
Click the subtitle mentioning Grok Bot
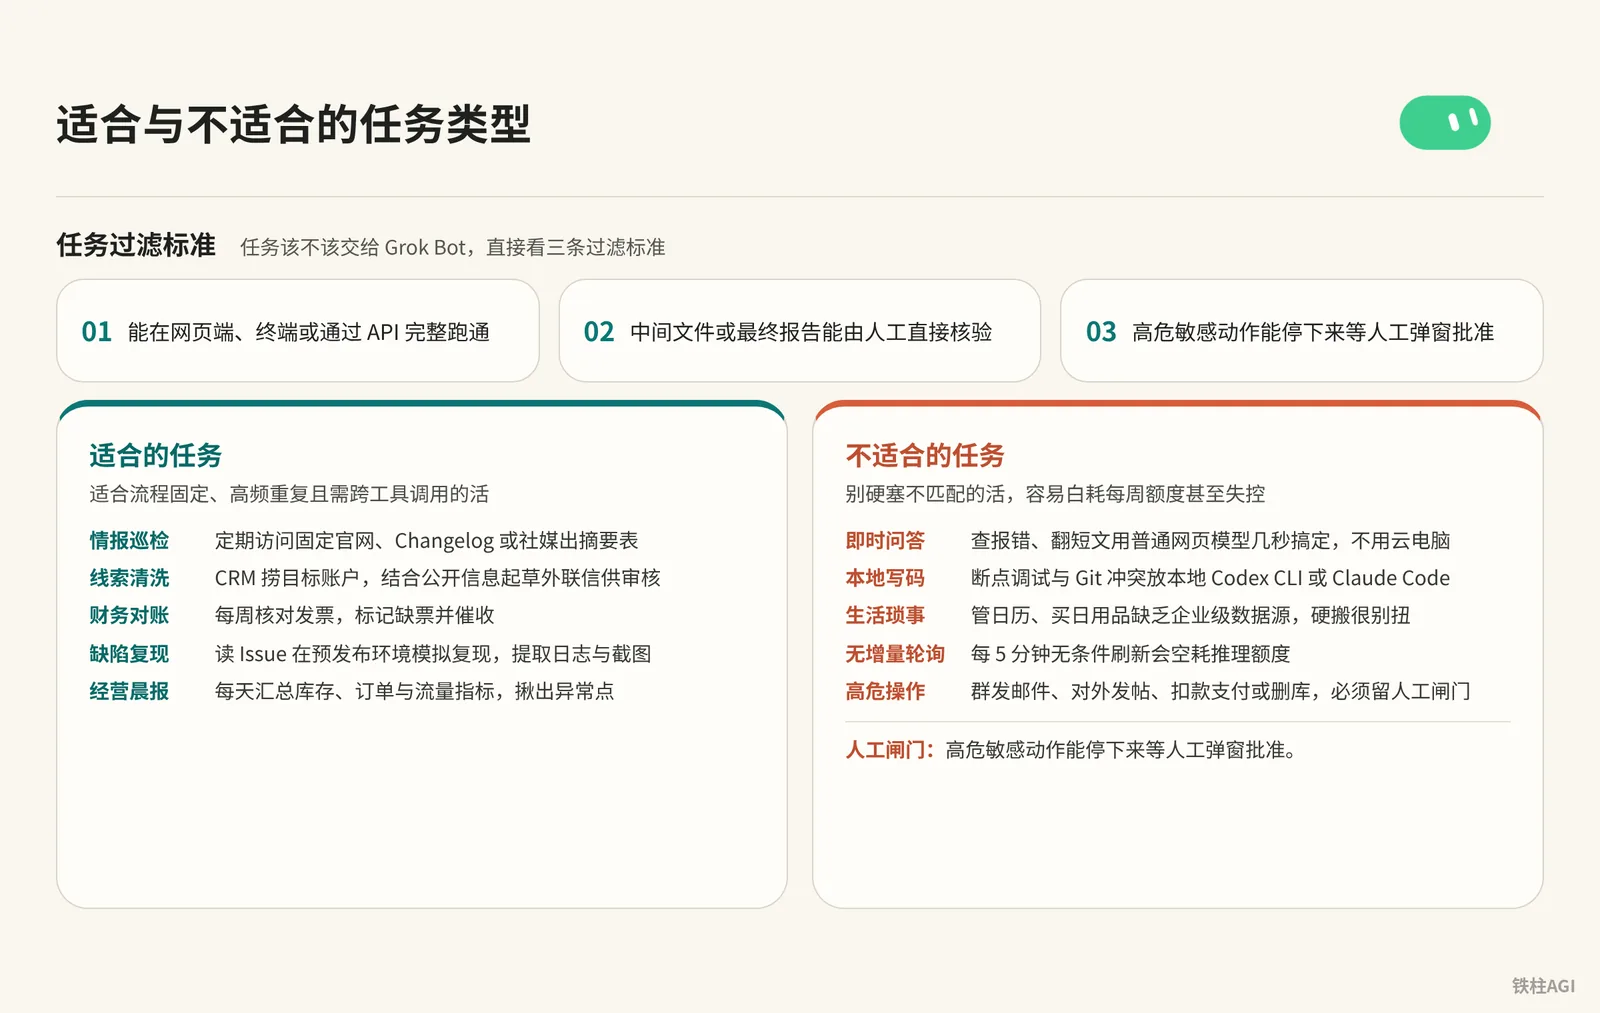(x=453, y=247)
